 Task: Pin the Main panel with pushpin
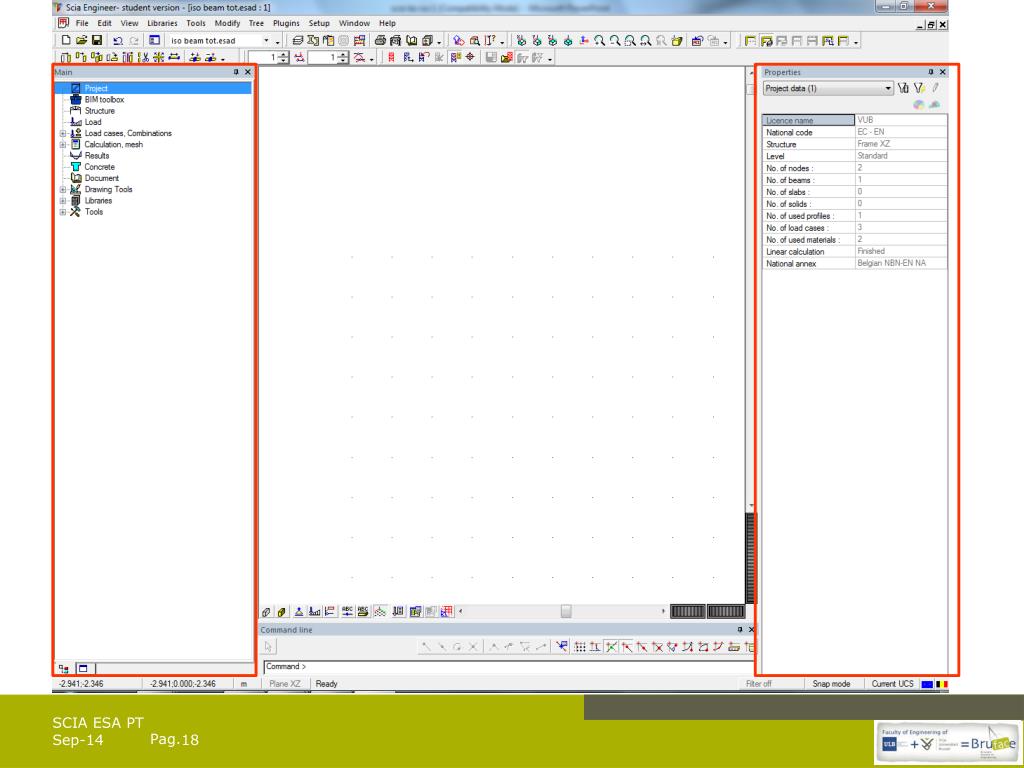pos(236,72)
